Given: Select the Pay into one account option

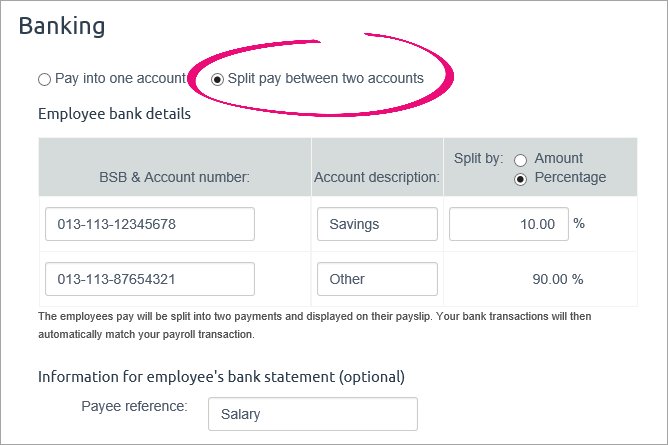Looking at the screenshot, I should click(44, 78).
